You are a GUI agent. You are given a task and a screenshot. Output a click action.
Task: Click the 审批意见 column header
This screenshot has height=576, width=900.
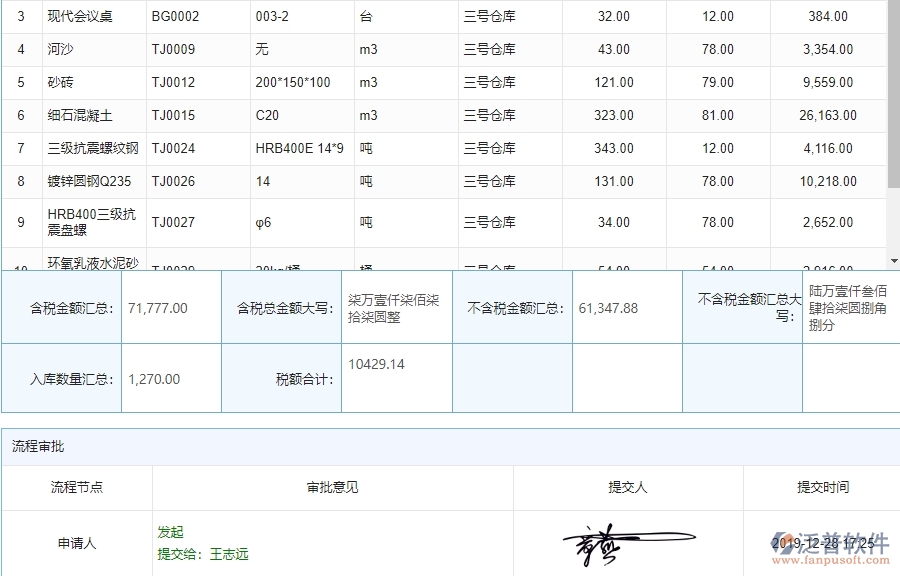(331, 488)
